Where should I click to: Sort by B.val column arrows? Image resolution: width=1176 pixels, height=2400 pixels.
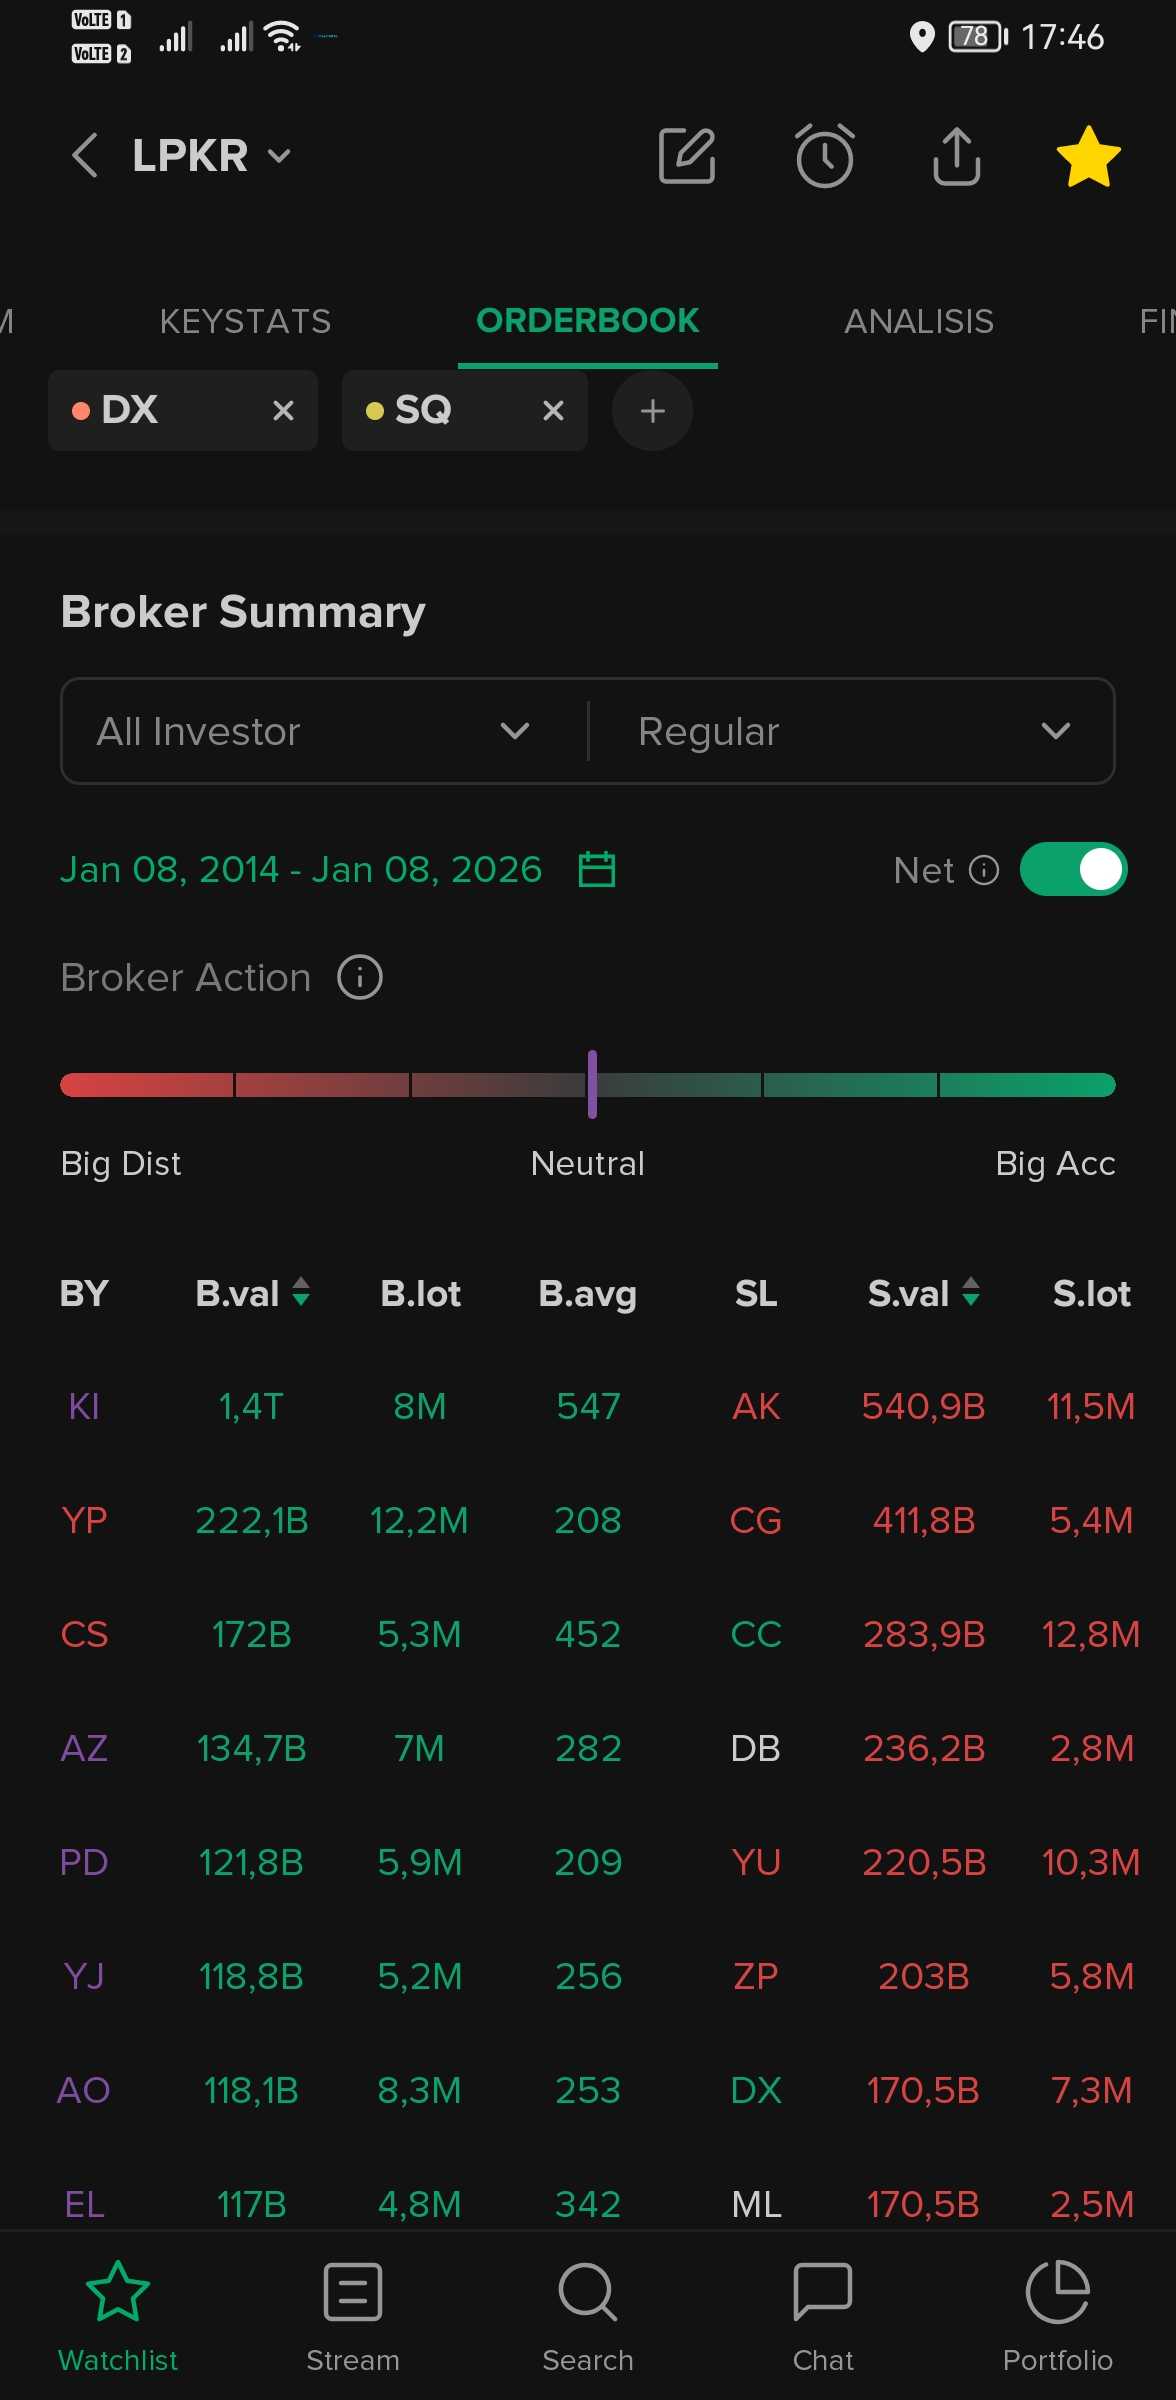tap(301, 1292)
